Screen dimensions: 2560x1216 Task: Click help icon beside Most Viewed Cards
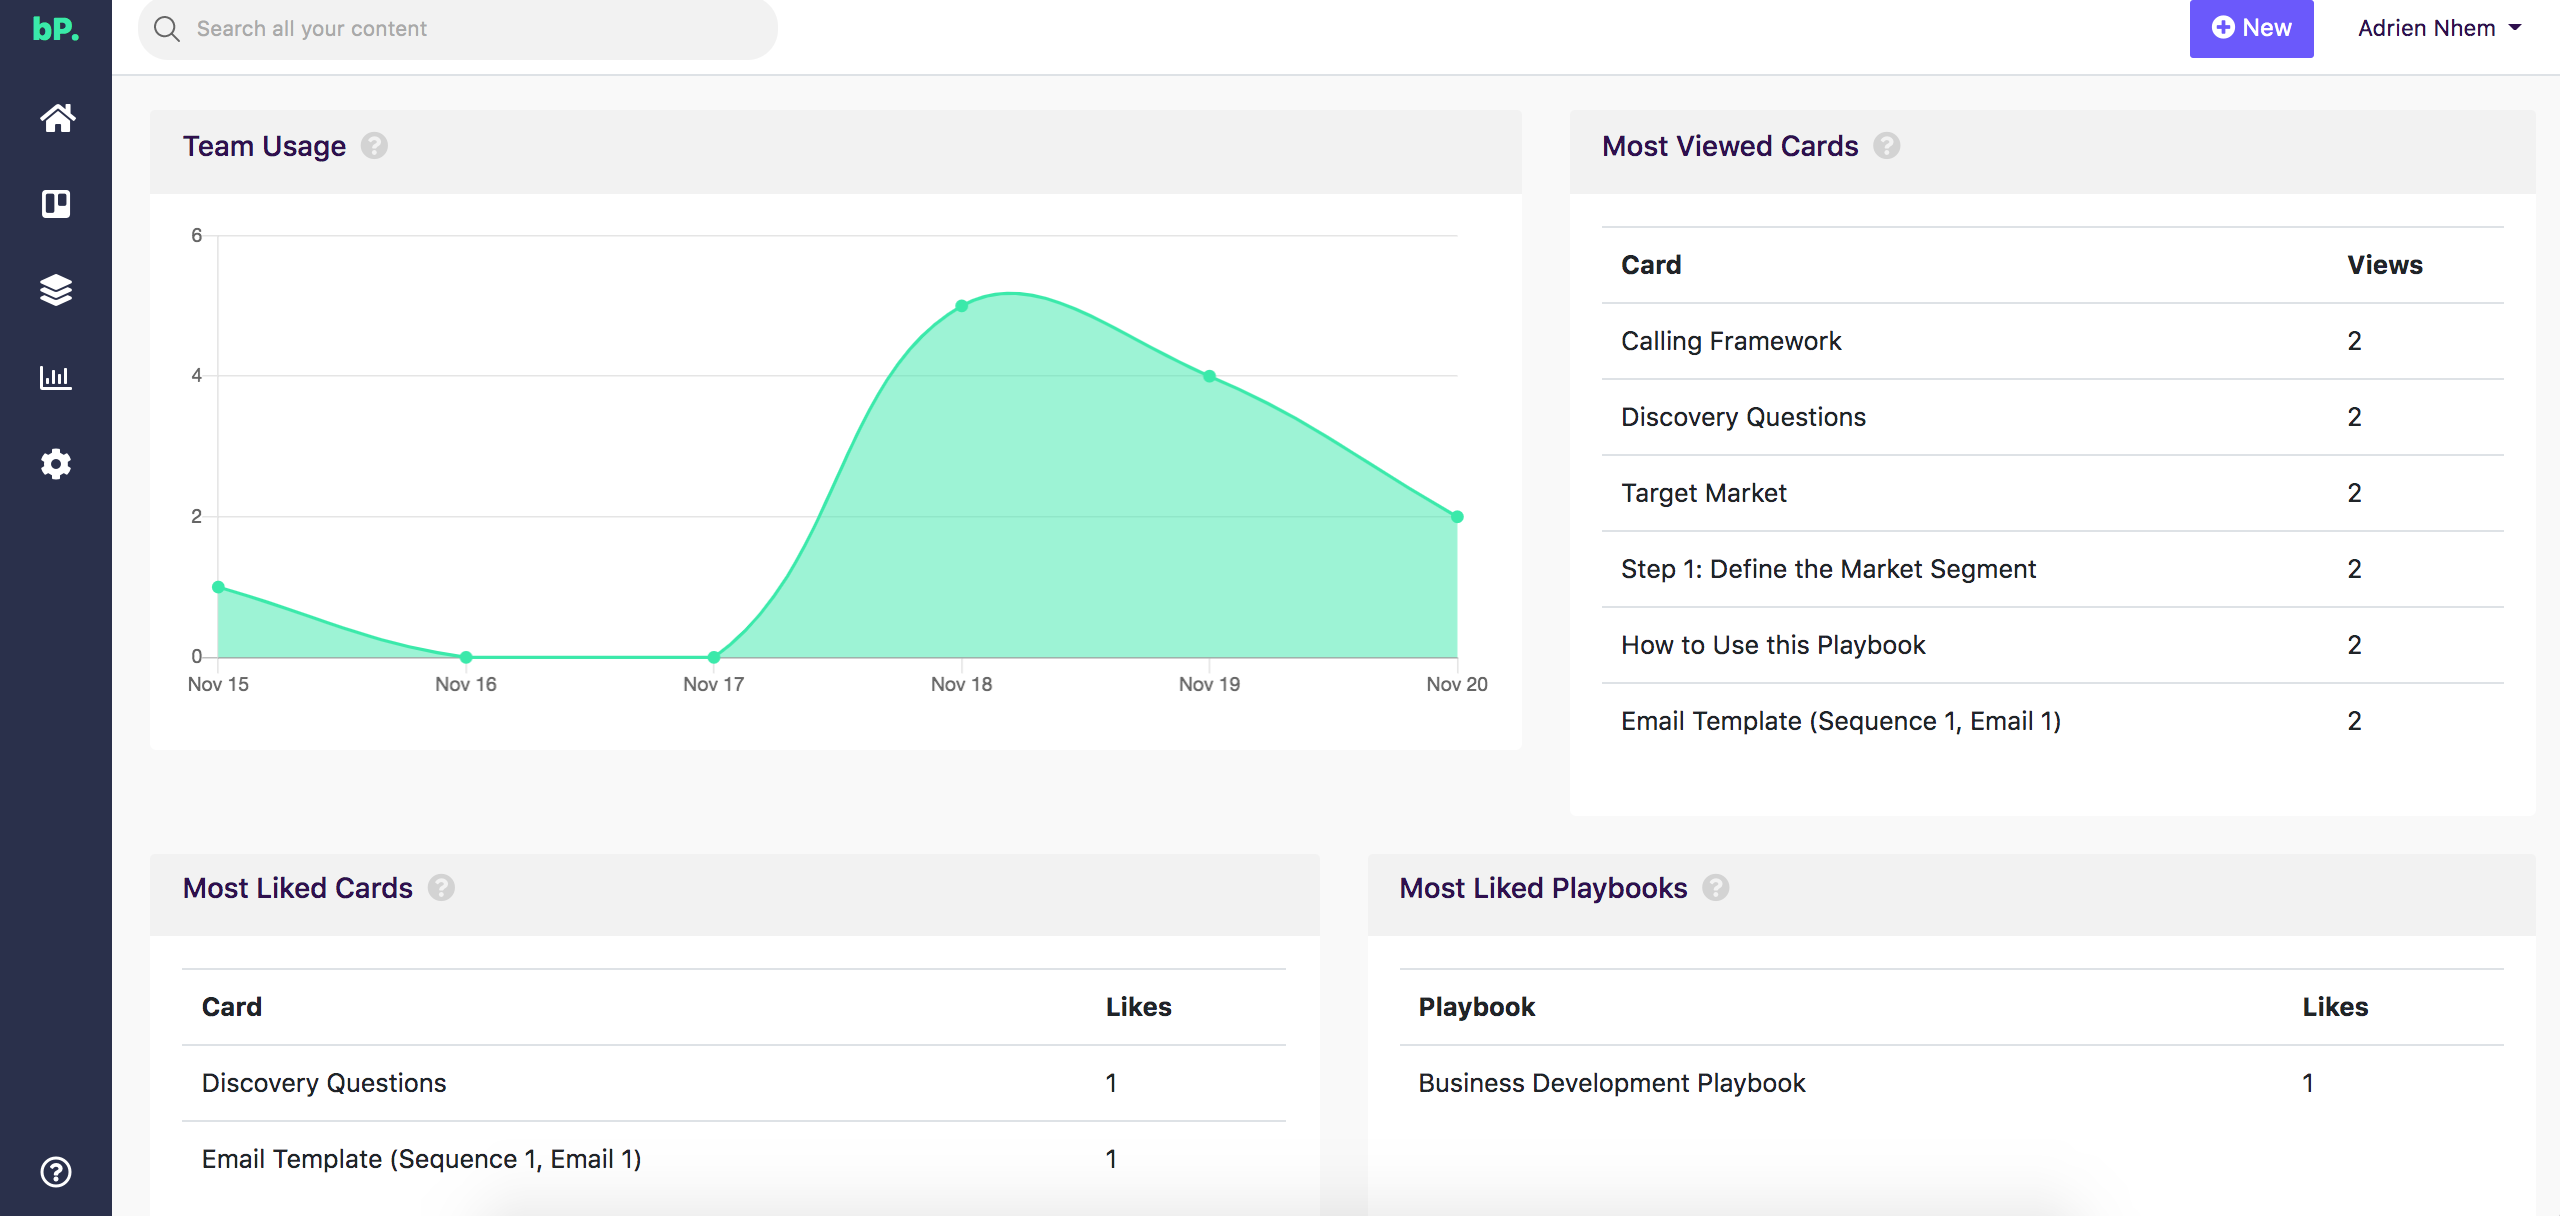coord(1886,146)
